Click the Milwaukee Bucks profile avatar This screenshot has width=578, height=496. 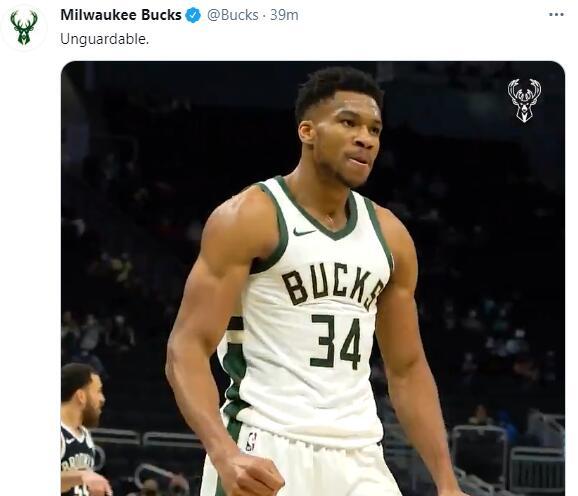[24, 28]
